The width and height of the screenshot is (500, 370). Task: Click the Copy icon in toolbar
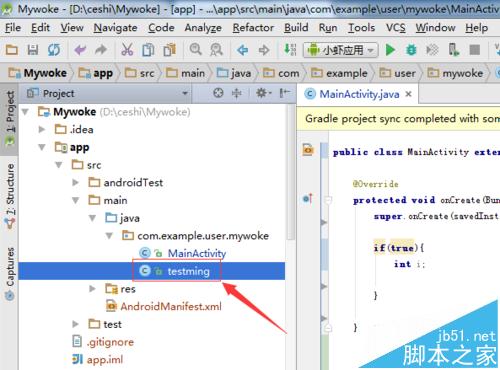tap(148, 50)
